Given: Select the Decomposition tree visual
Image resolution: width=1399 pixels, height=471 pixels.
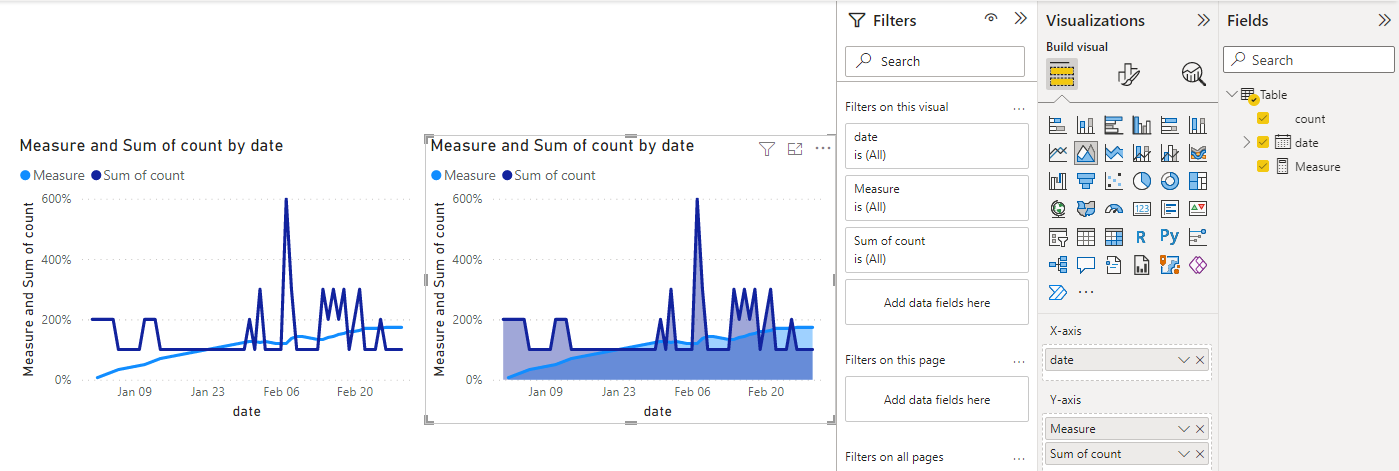Looking at the screenshot, I should point(1058,265).
